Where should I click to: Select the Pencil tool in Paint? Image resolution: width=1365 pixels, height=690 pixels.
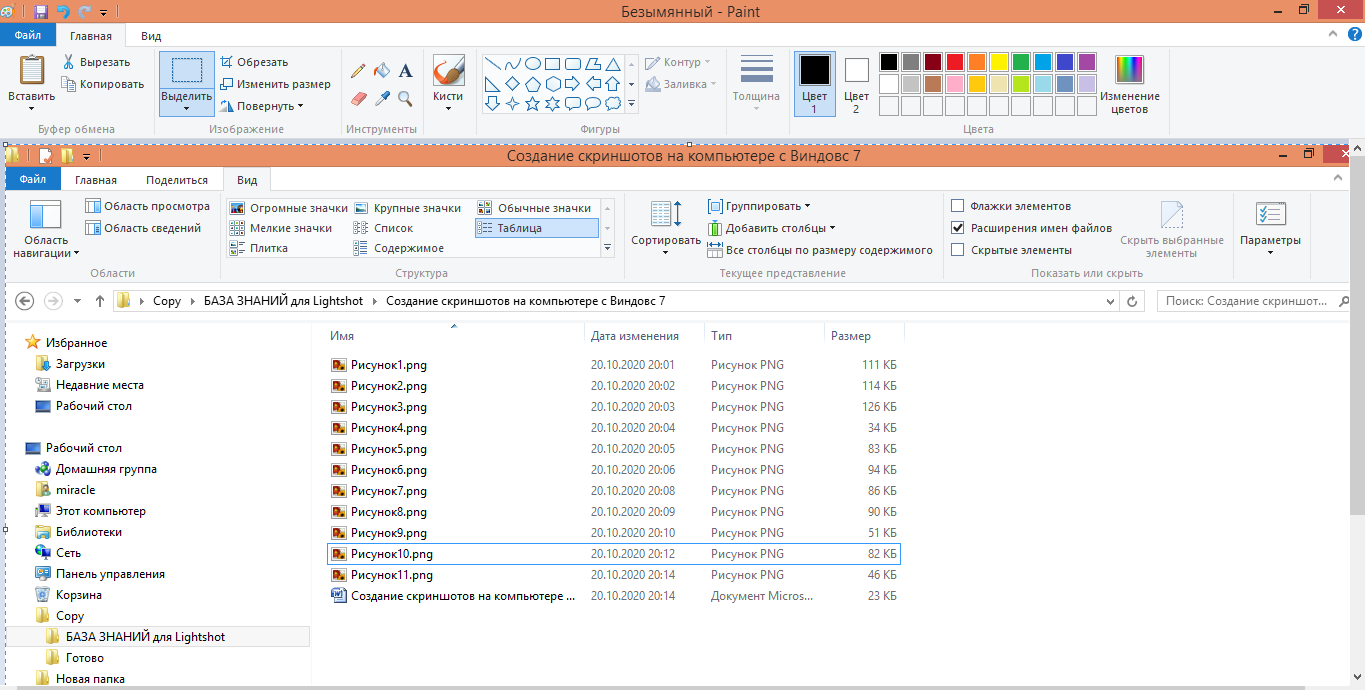click(x=358, y=71)
